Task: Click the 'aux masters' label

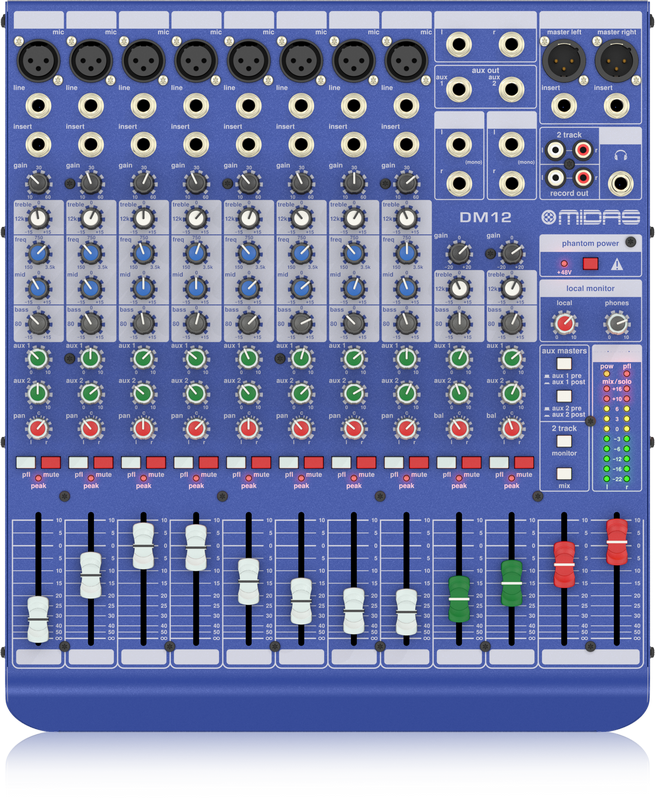Action: pos(564,351)
